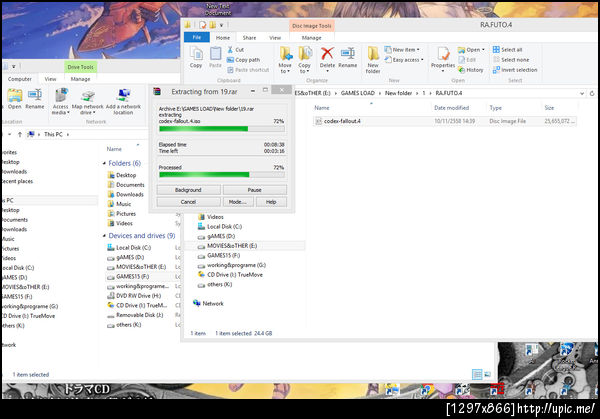Click Cut in the Clipboard group

click(236, 50)
